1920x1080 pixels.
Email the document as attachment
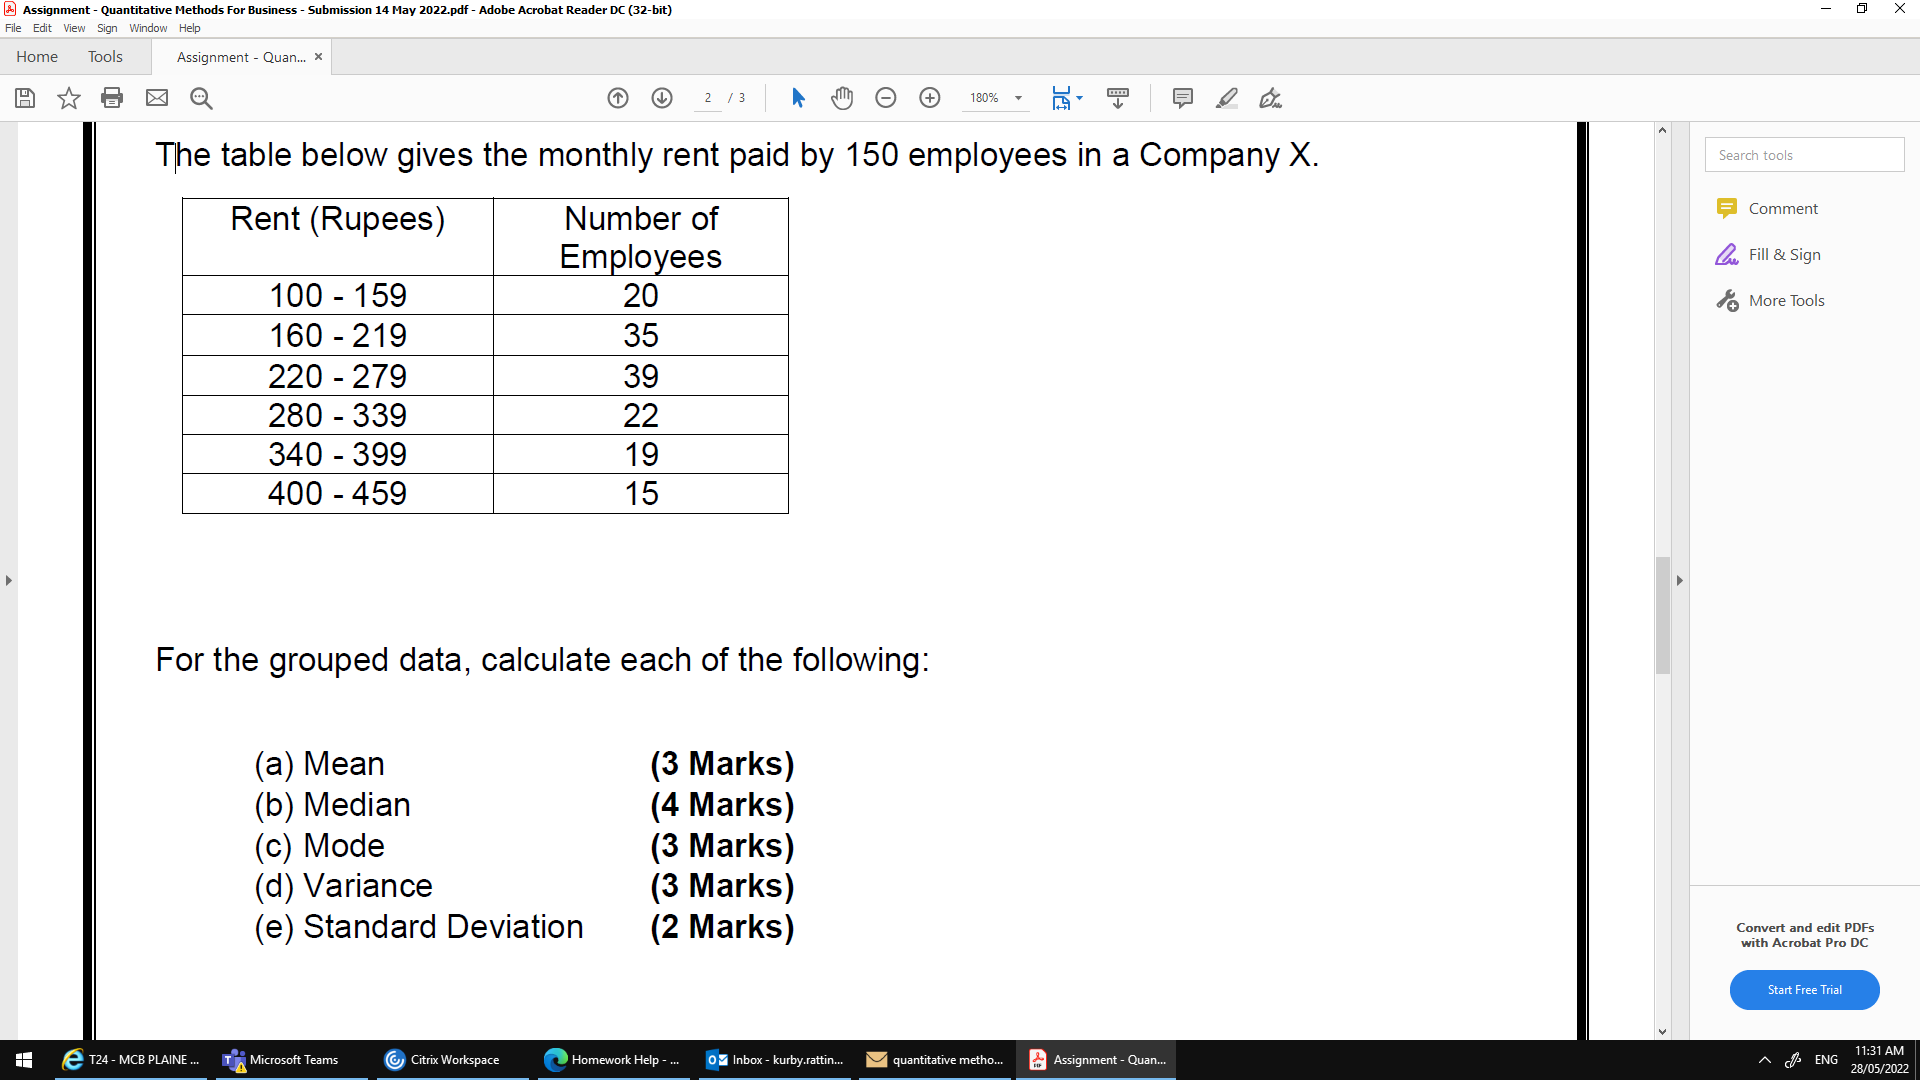pyautogui.click(x=157, y=98)
